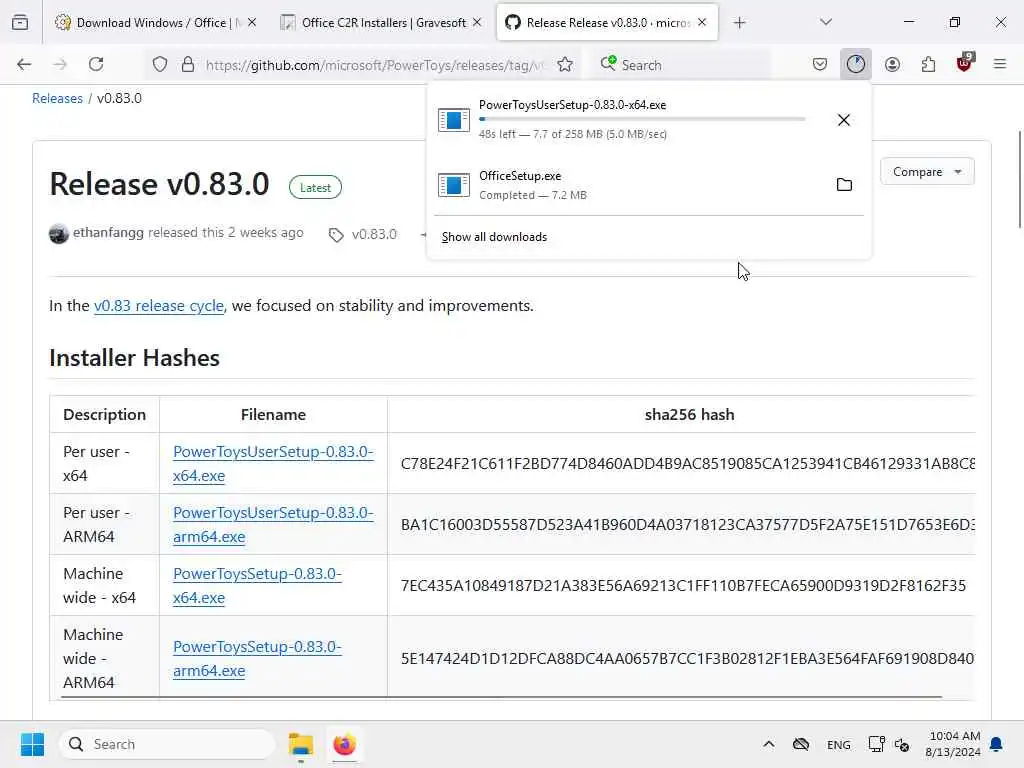Image resolution: width=1024 pixels, height=768 pixels.
Task: Click the taskbar Search box
Action: coord(167,744)
